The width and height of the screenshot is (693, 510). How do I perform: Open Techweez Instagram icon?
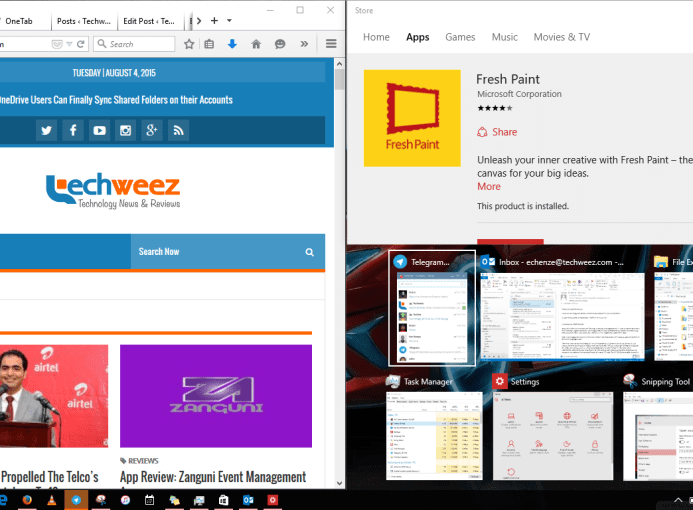coord(126,130)
